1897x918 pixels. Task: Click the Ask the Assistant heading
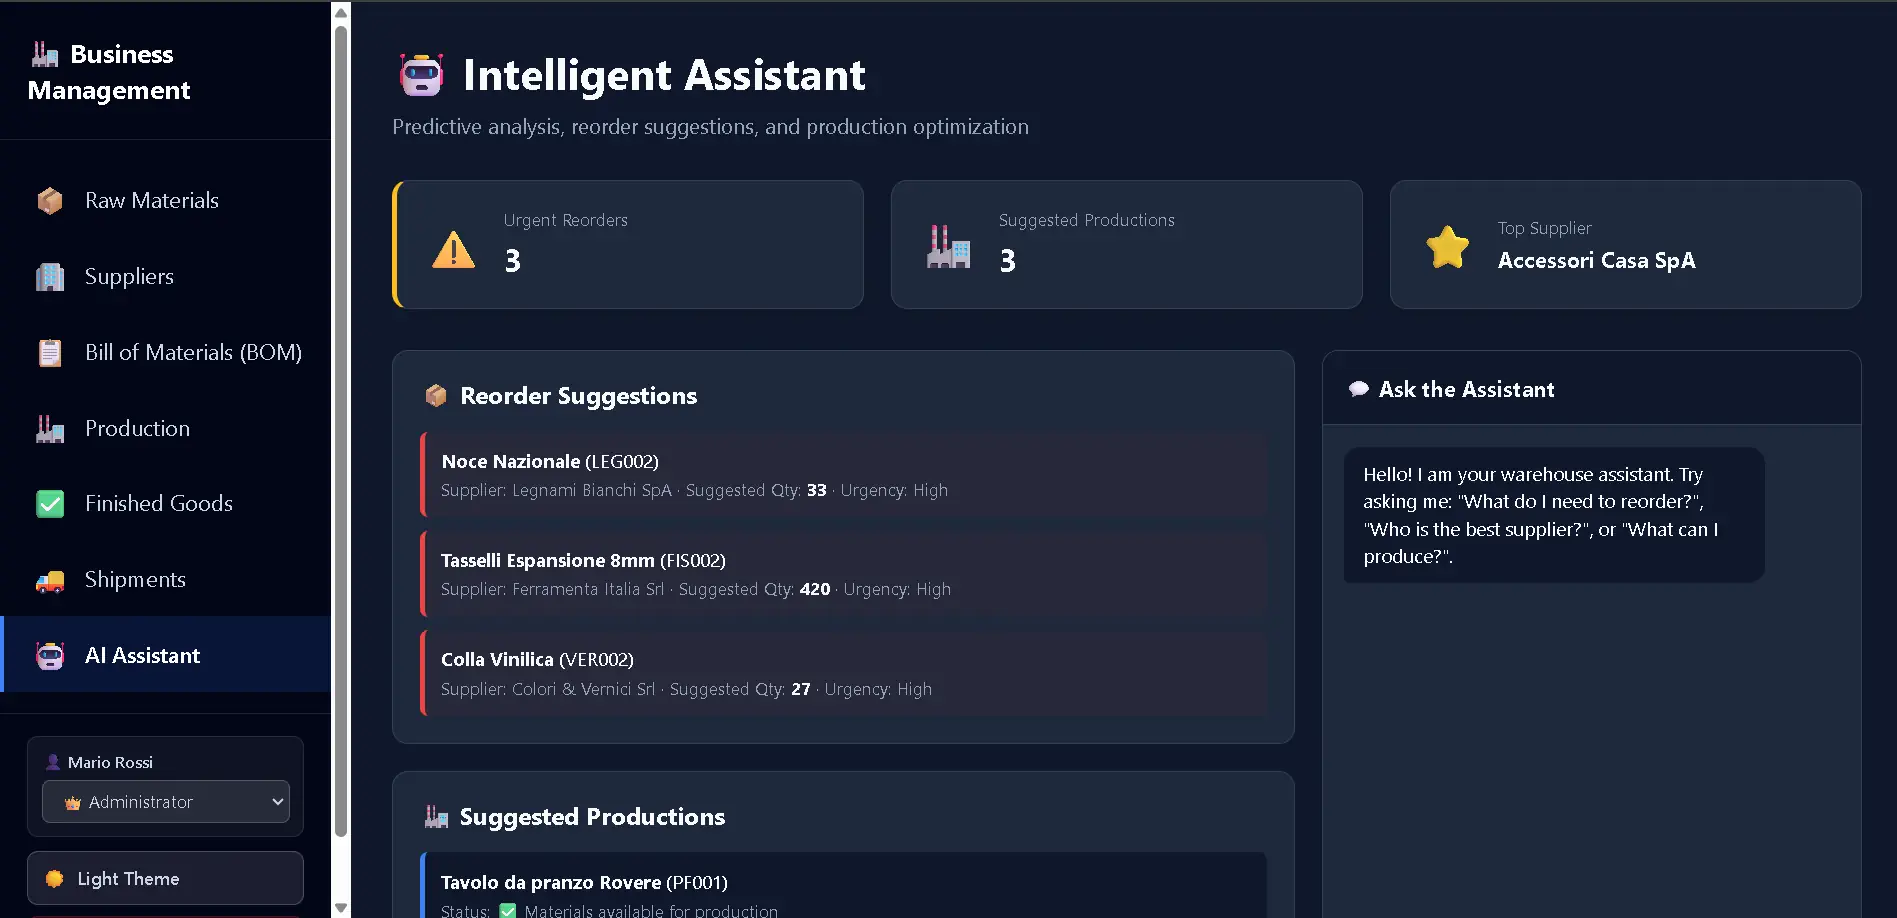1467,389
